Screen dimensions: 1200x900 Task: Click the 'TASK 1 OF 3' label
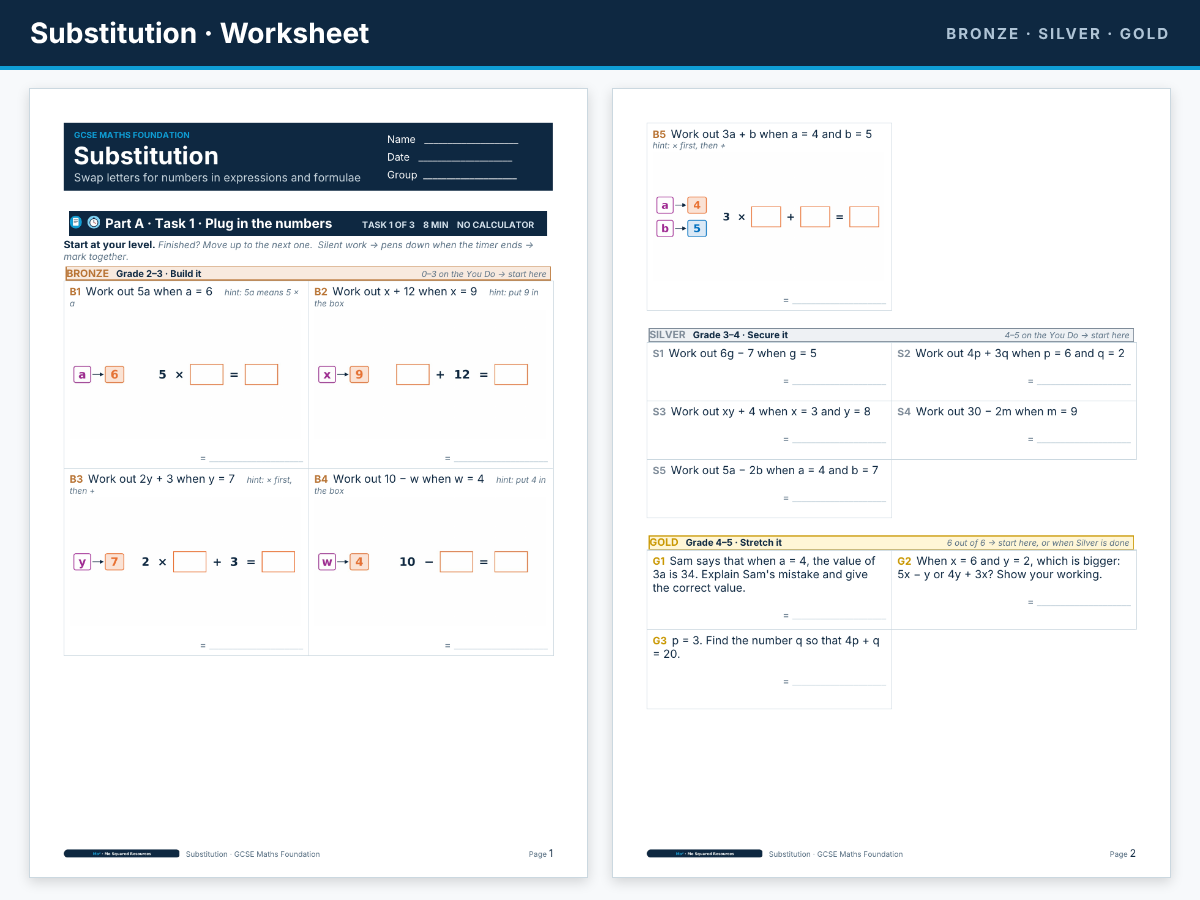click(388, 225)
